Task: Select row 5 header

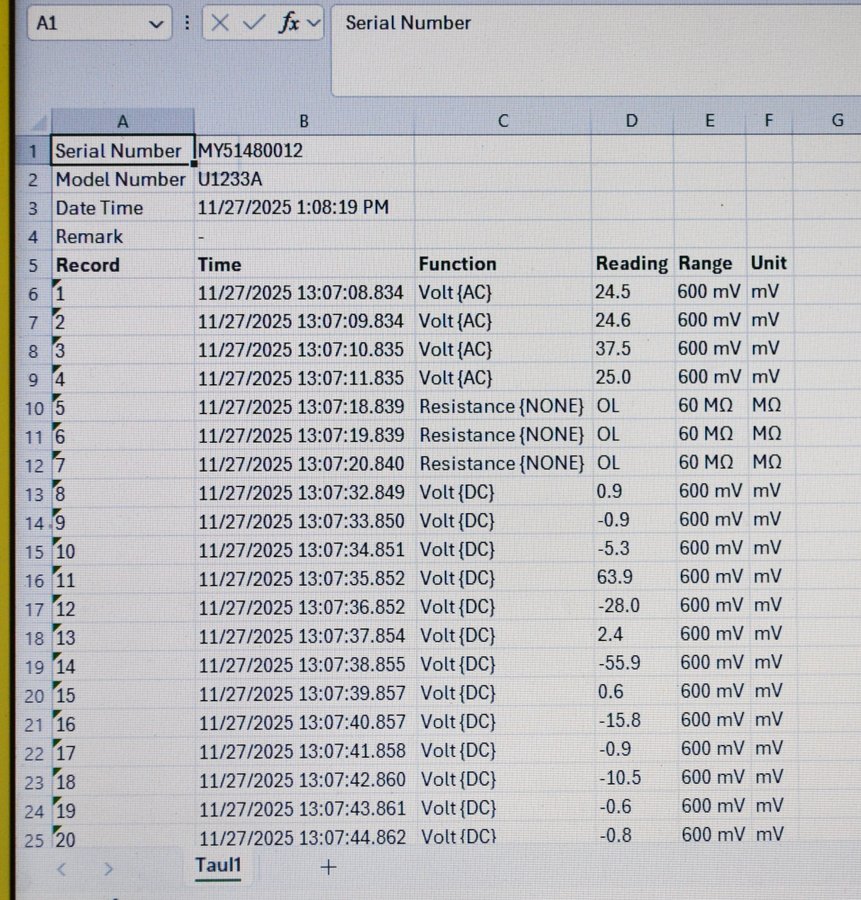Action: (x=33, y=266)
